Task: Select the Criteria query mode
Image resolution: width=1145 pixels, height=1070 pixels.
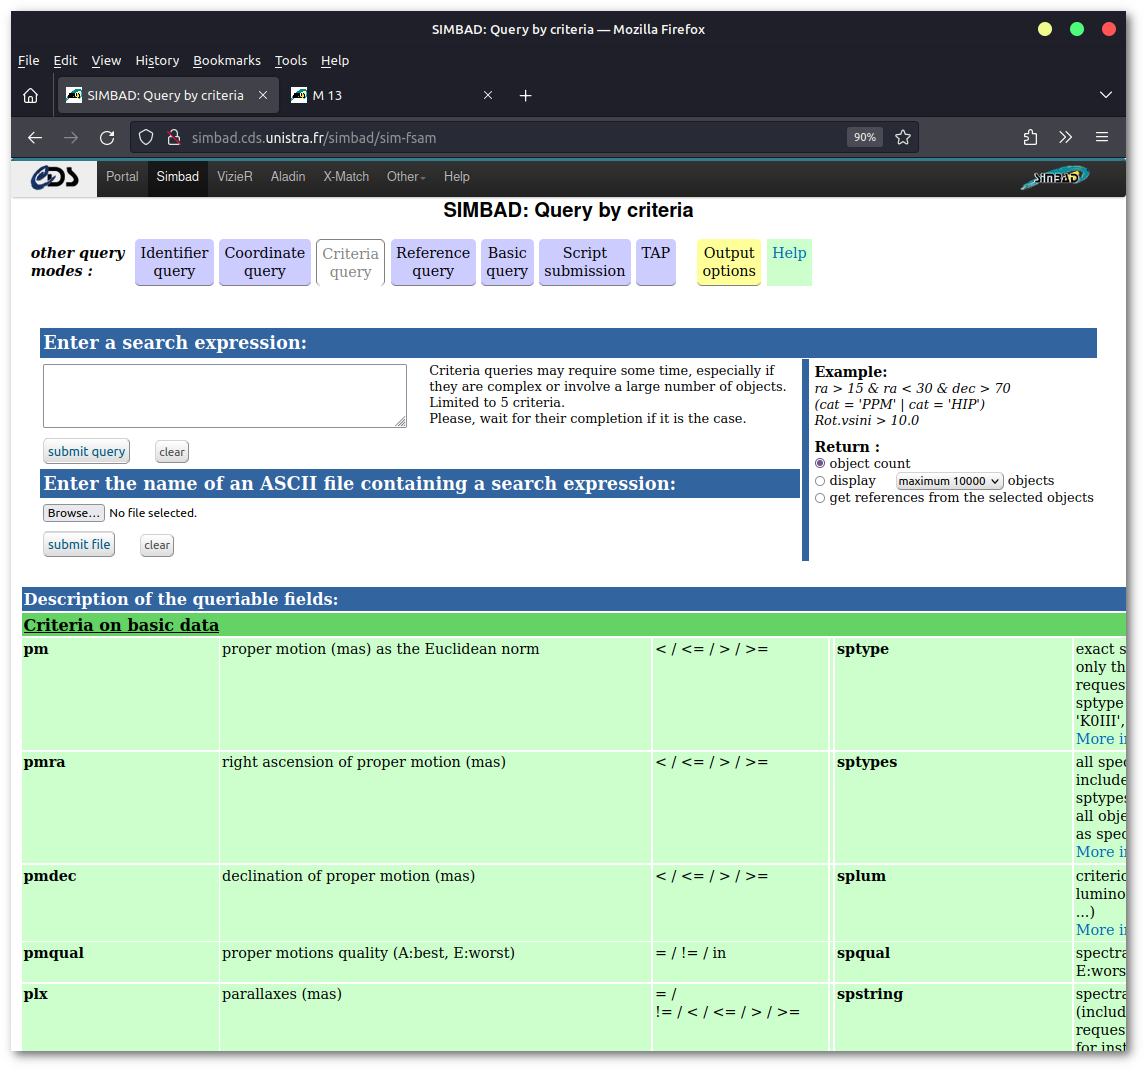Action: (351, 263)
